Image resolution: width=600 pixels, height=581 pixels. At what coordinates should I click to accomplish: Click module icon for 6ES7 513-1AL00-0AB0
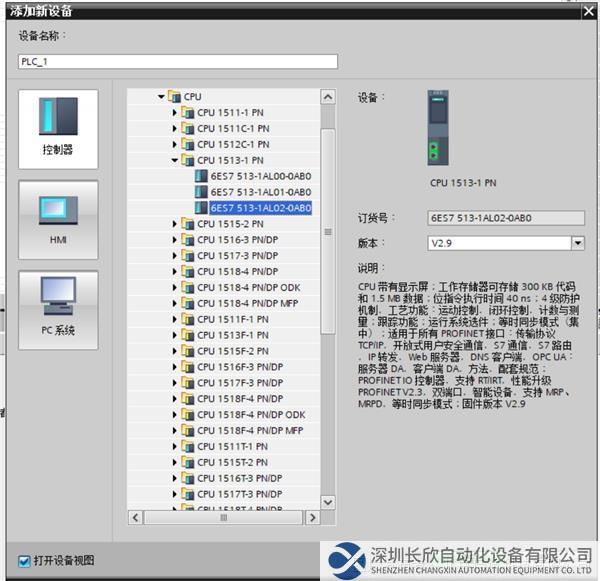coord(201,176)
